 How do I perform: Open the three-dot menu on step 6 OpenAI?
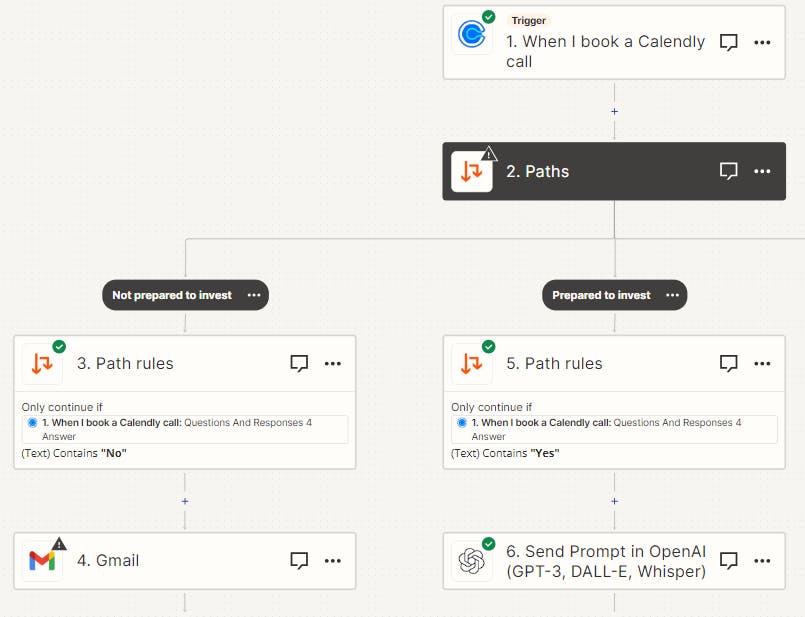[763, 561]
